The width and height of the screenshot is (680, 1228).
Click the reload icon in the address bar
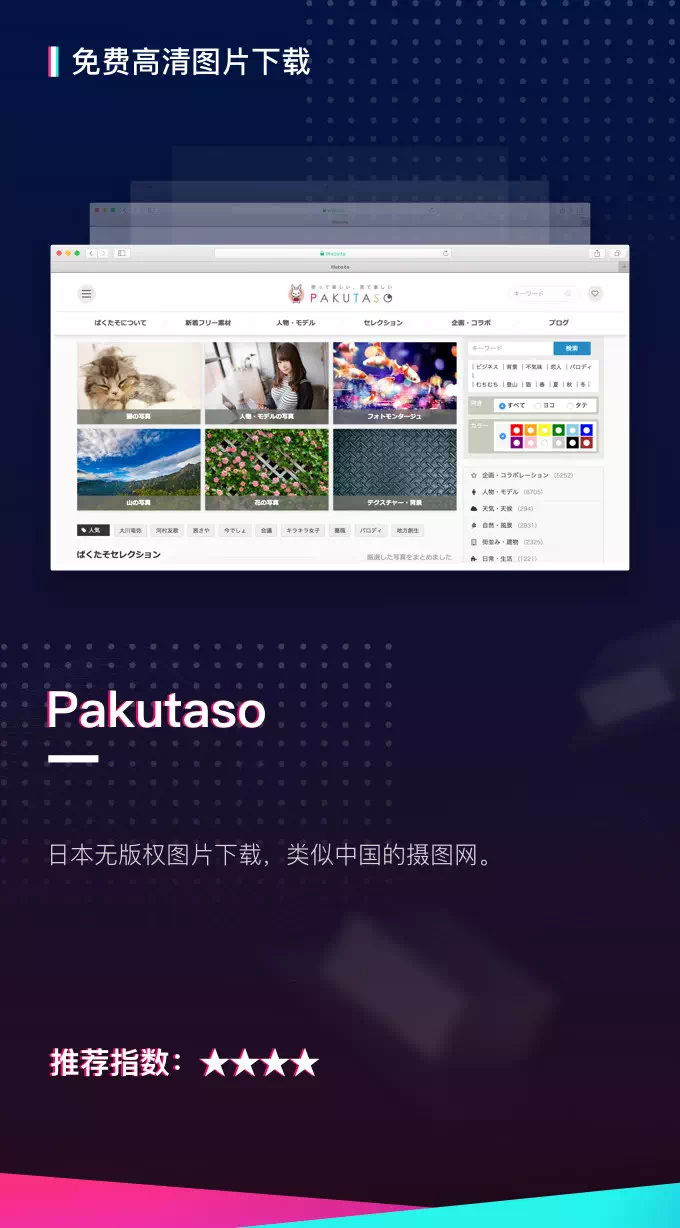point(445,254)
